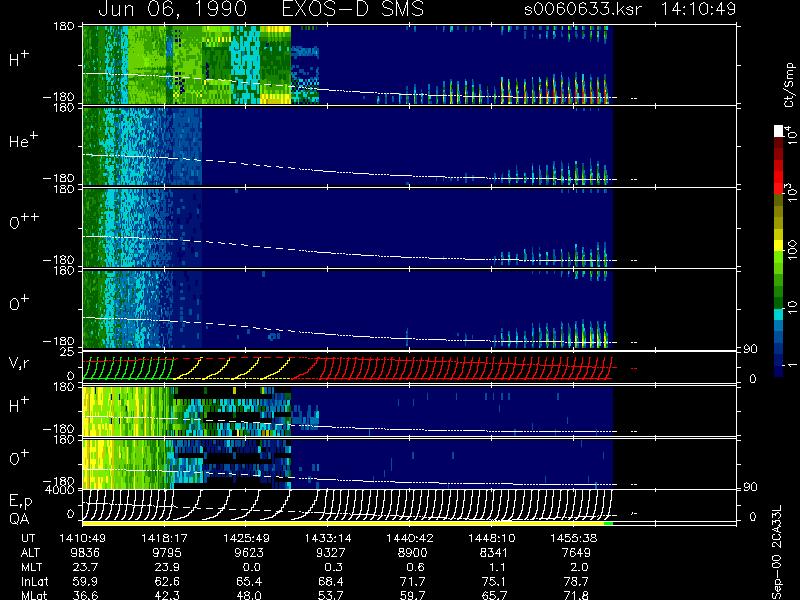Click the red band of the color bar

[779, 176]
